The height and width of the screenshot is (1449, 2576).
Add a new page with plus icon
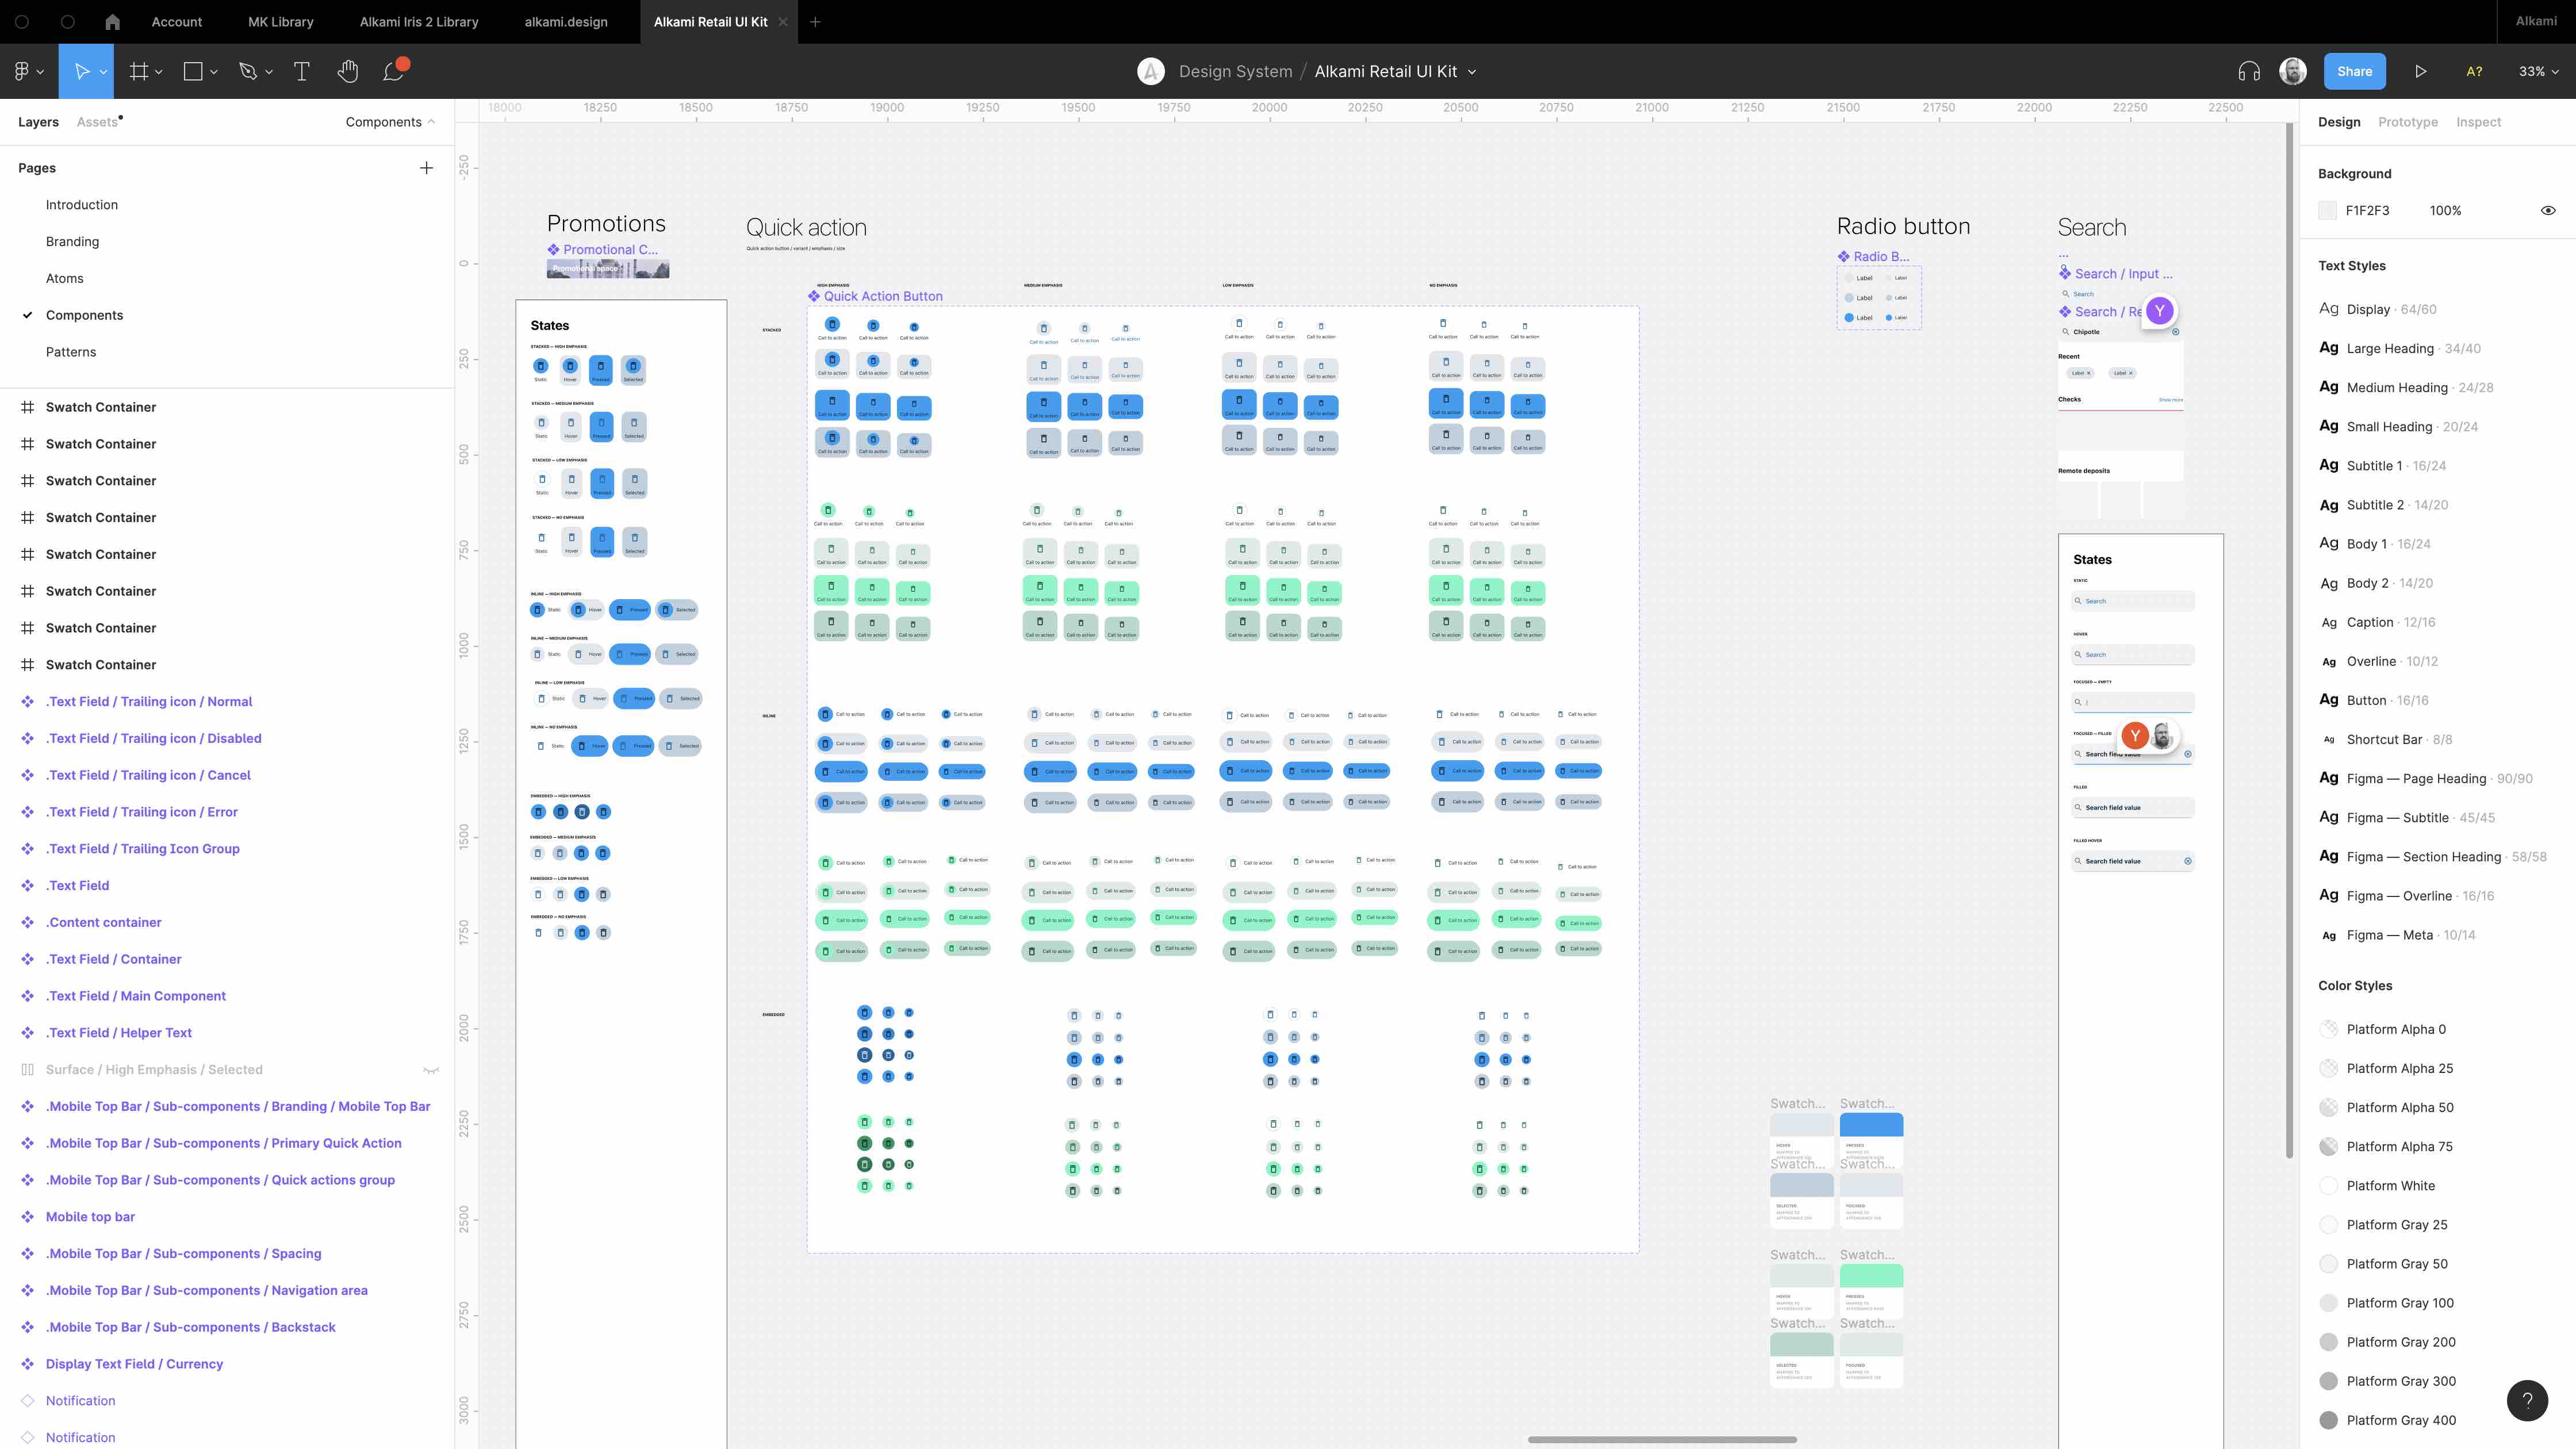[426, 168]
